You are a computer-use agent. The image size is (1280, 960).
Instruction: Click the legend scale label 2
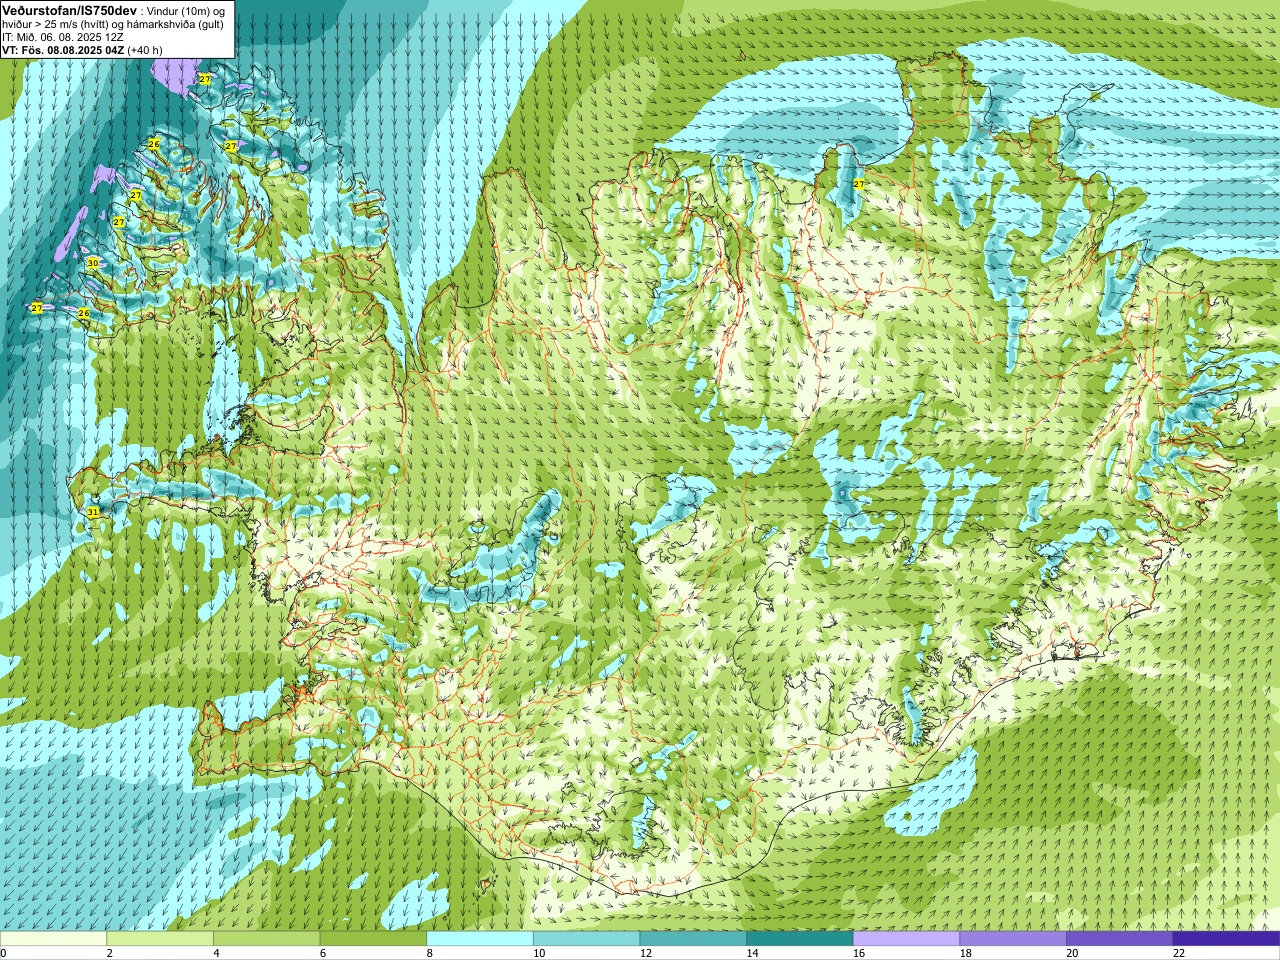tap(109, 953)
